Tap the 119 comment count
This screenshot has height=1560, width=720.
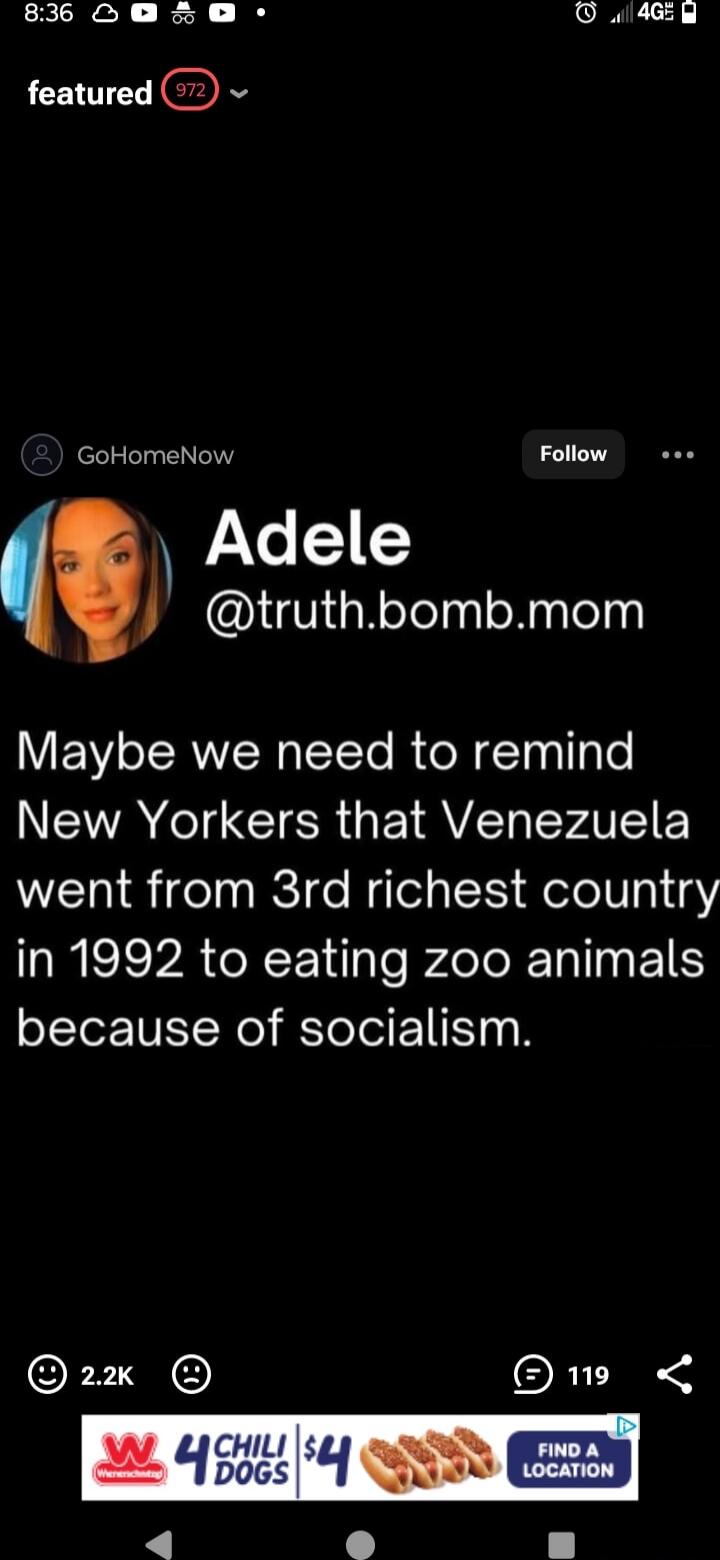tap(586, 1375)
